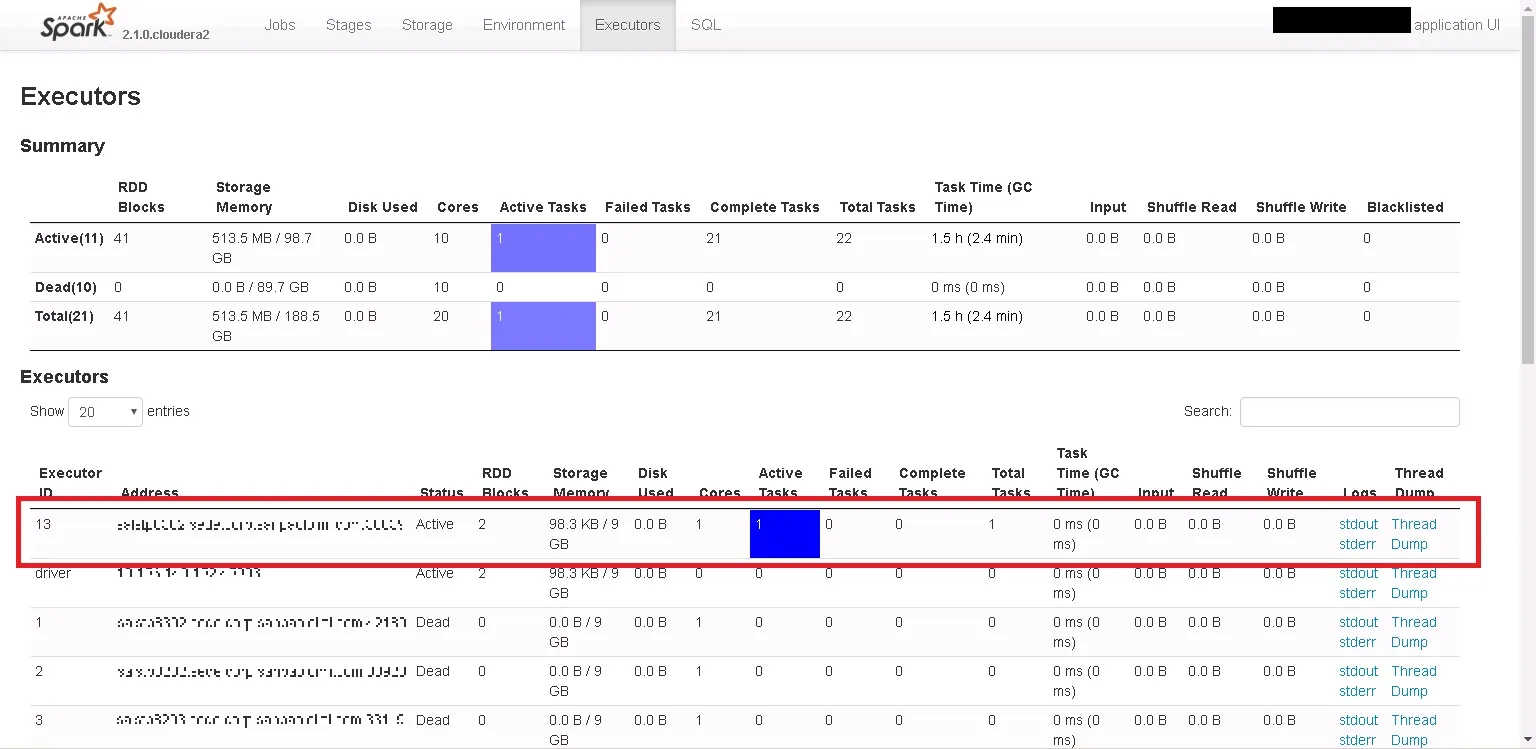Click the blue Active Tasks cell of executor 13
Viewport: 1536px width, 749px height.
[x=785, y=534]
